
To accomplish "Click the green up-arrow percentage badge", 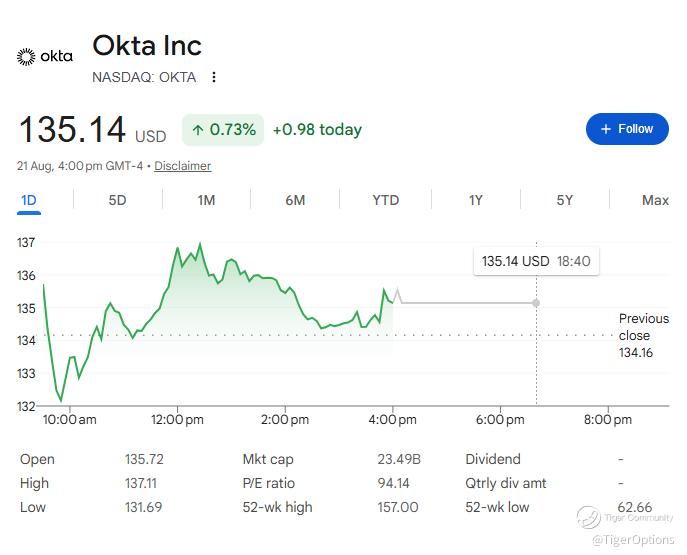I will coord(223,130).
